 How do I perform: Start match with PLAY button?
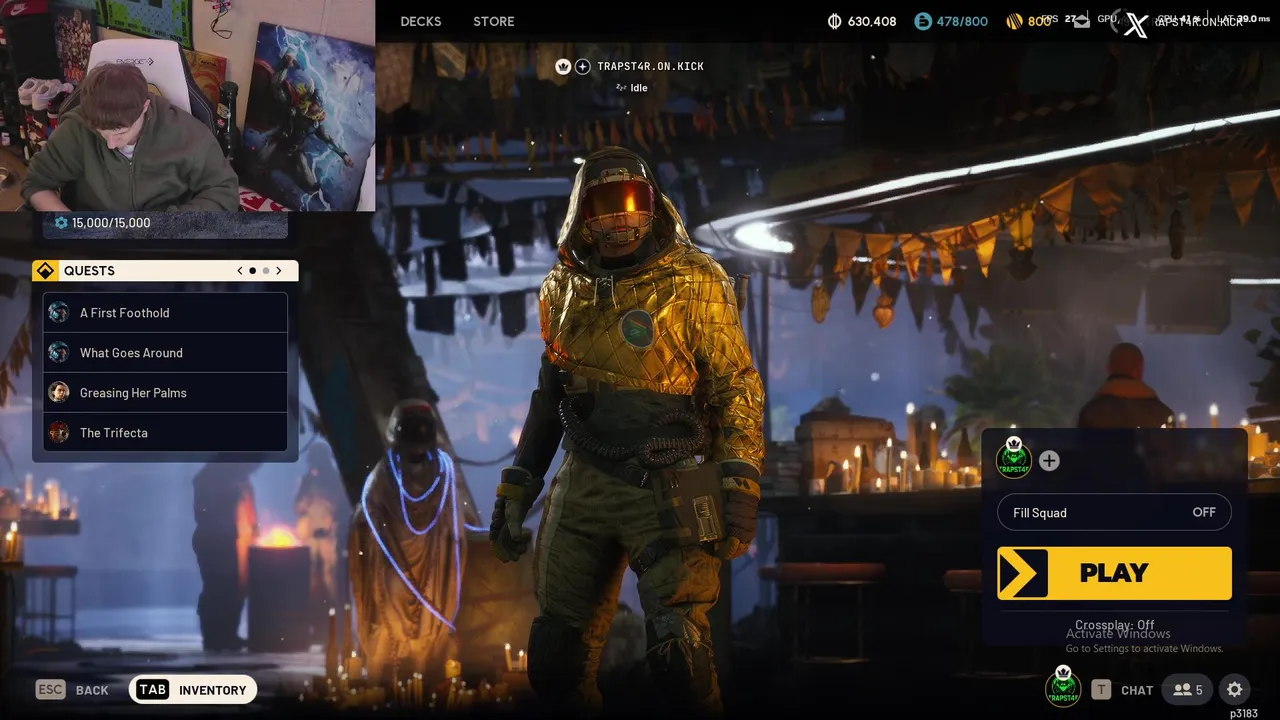click(x=1114, y=573)
